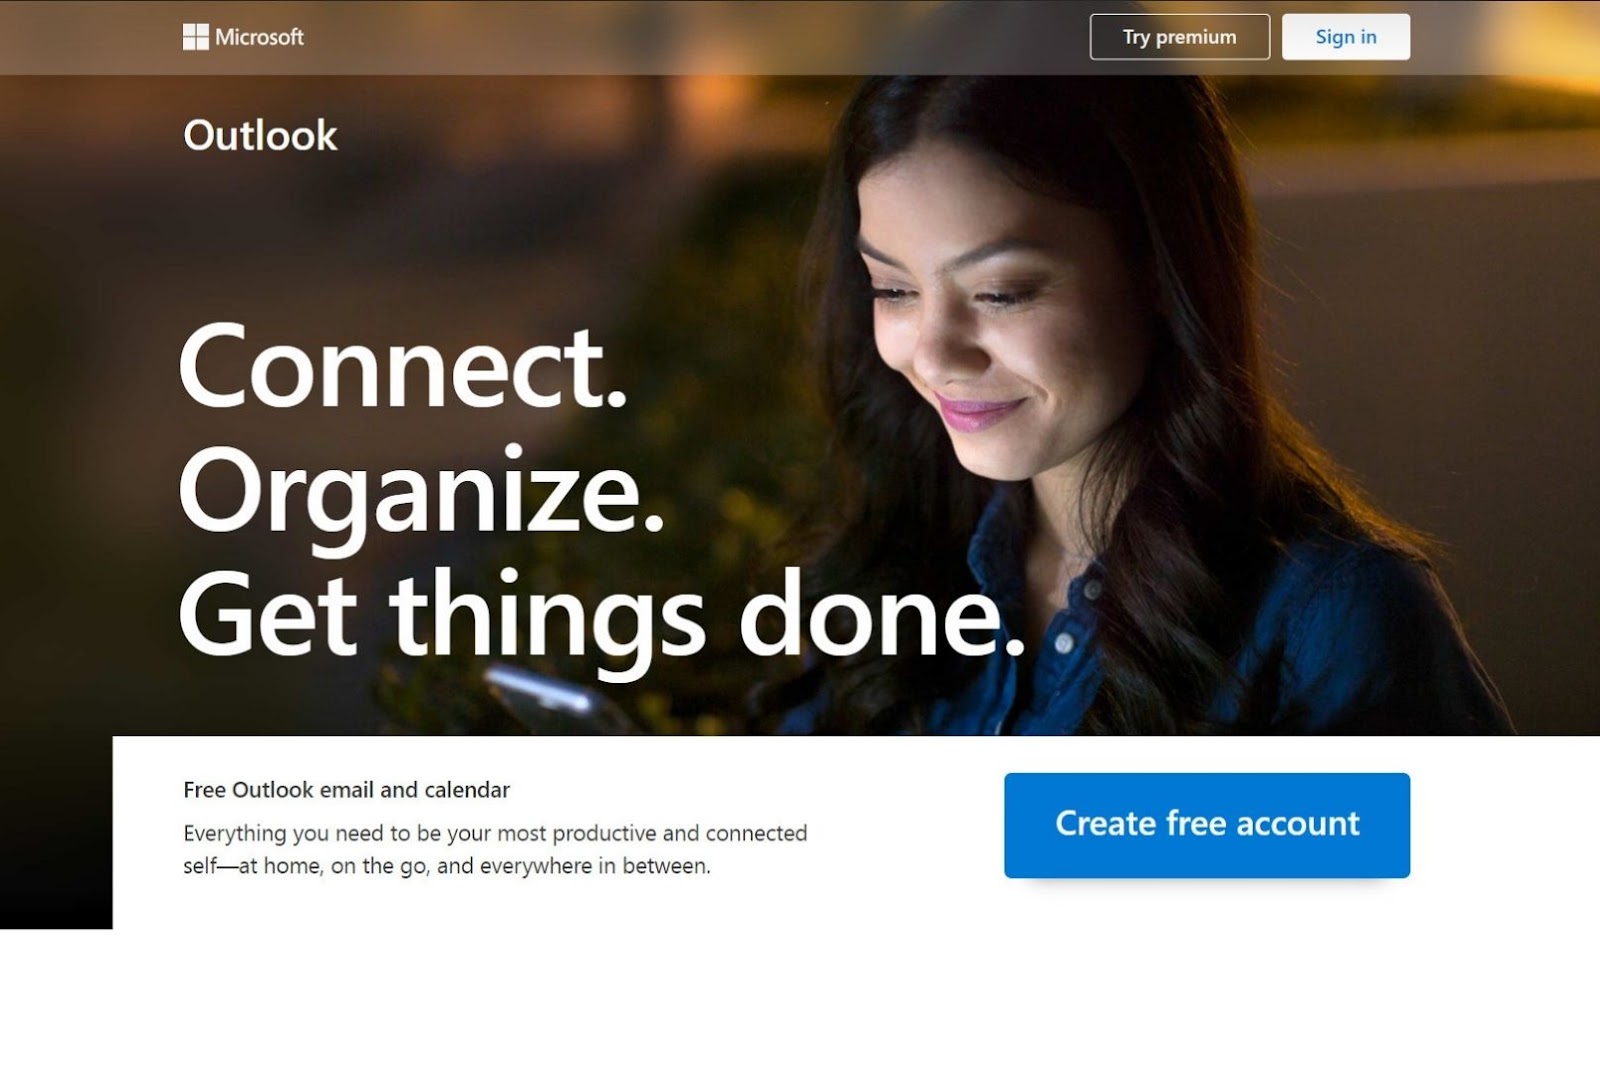Click 'Free Outlook email and calendar' heading
The width and height of the screenshot is (1600, 1069).
point(346,790)
